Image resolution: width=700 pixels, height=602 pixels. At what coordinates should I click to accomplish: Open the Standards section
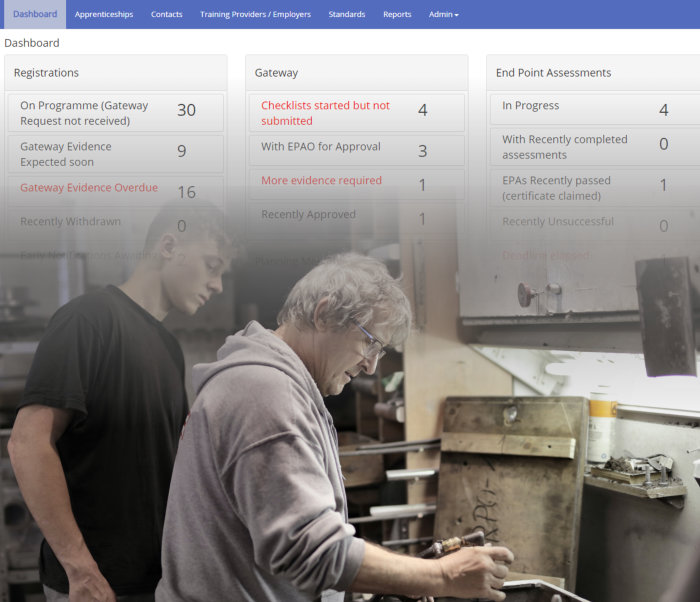pos(347,14)
